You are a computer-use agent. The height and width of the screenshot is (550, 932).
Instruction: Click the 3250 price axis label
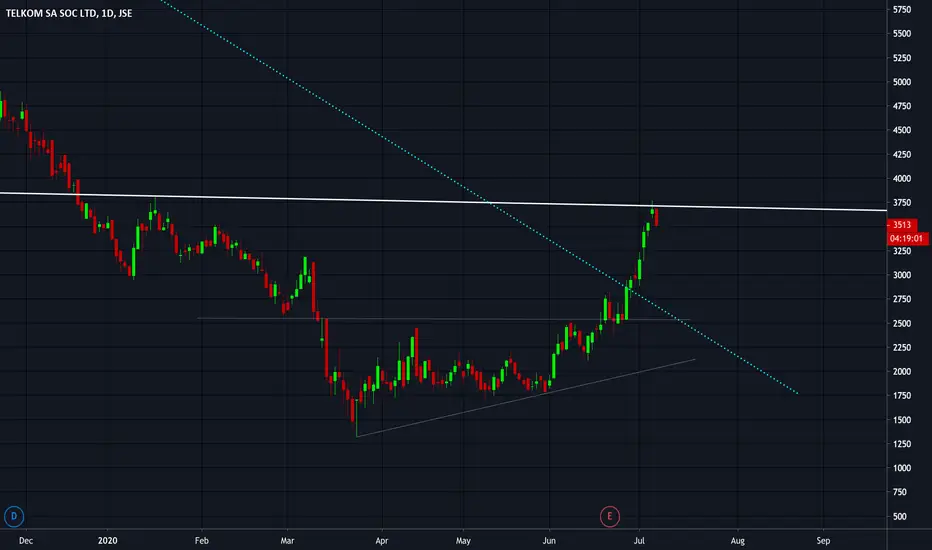pyautogui.click(x=902, y=251)
